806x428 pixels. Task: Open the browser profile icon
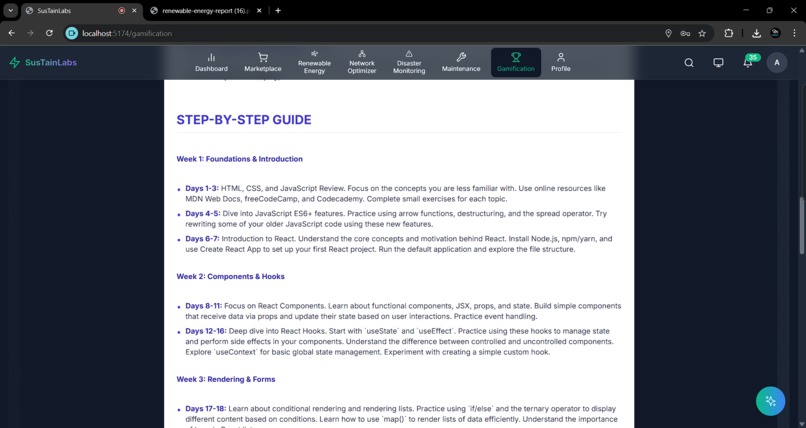click(x=776, y=33)
